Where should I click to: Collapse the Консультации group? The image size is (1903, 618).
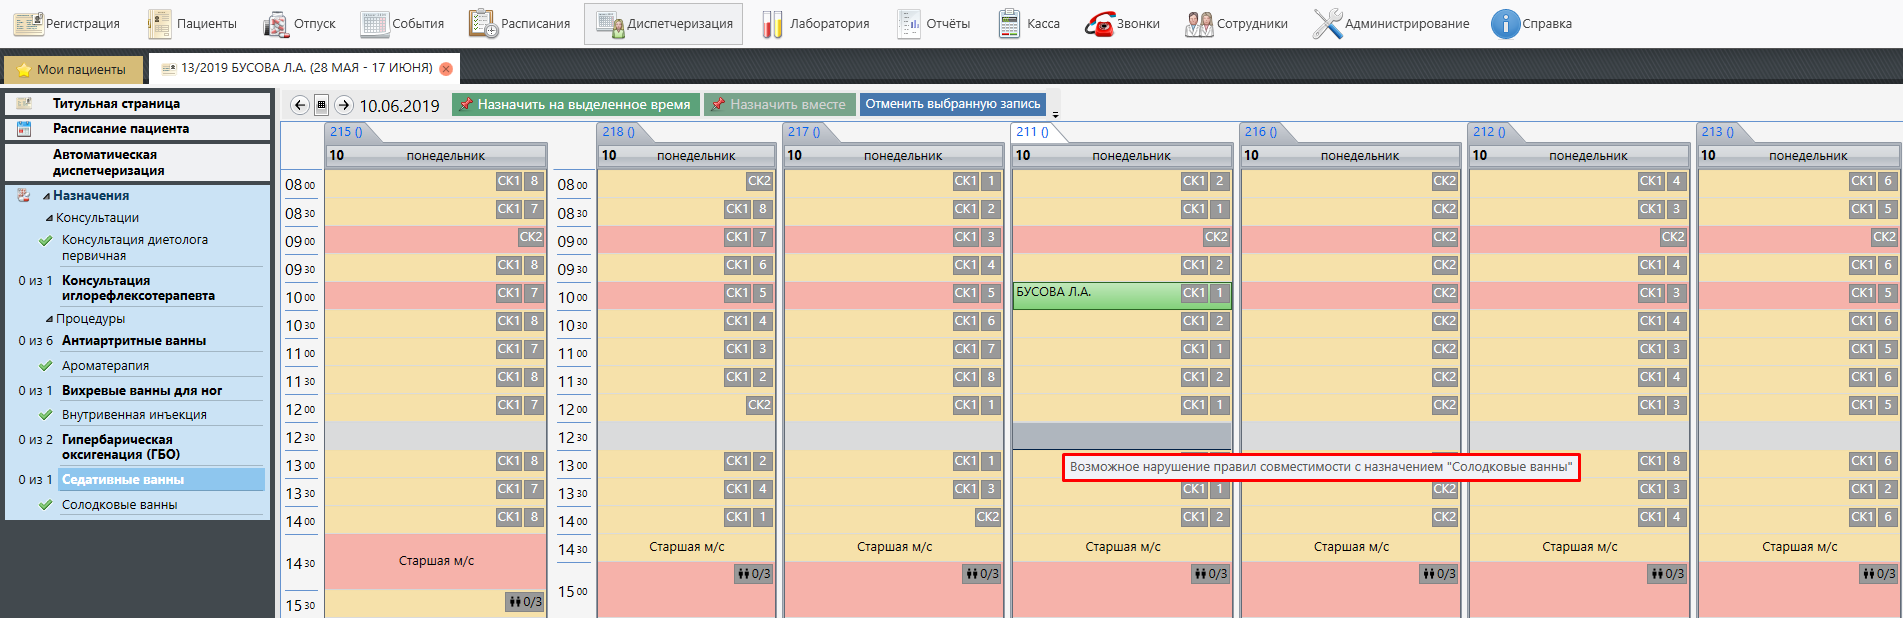pos(49,218)
